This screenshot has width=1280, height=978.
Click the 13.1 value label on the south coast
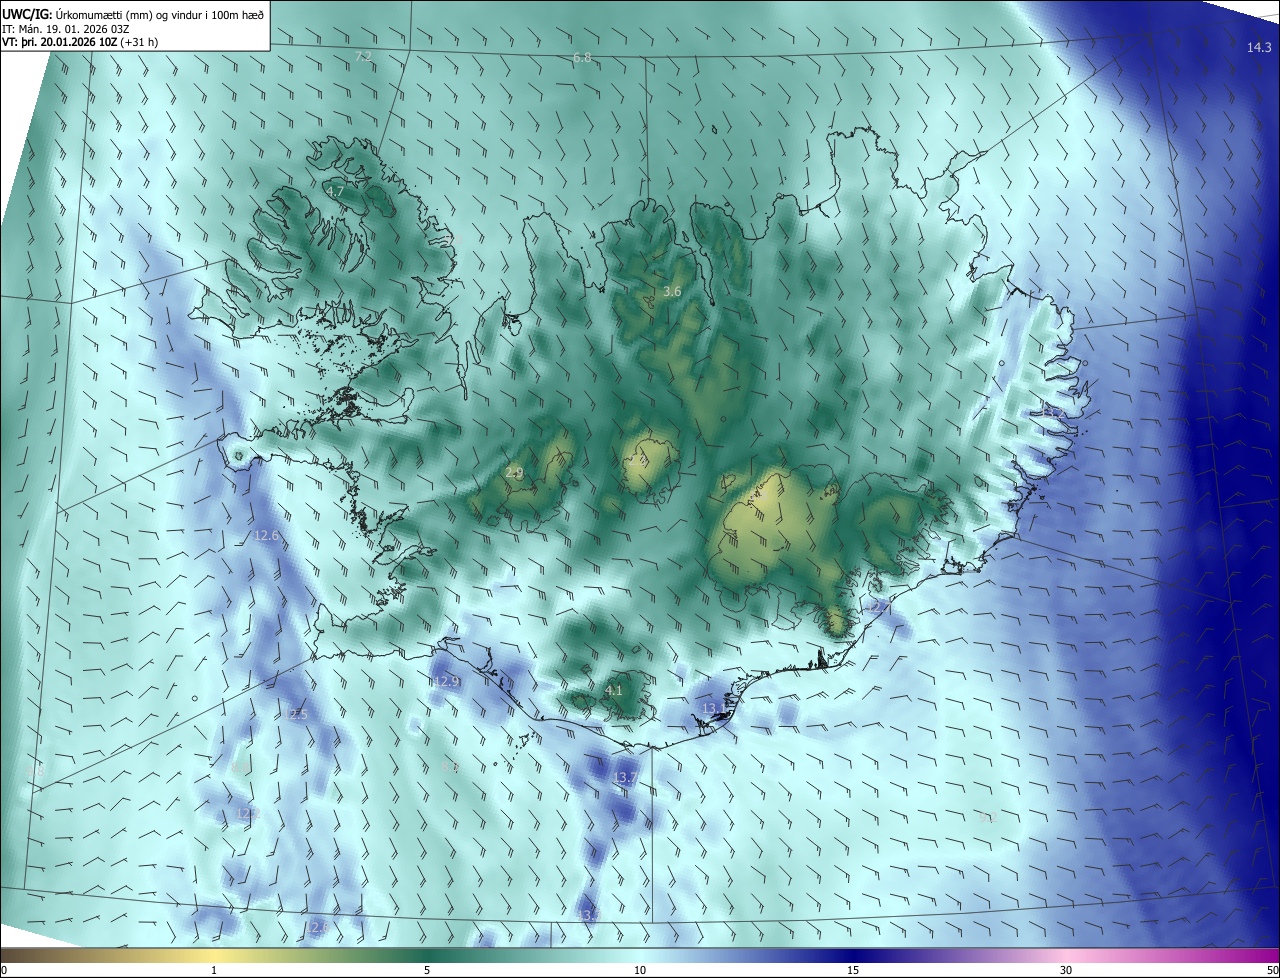pyautogui.click(x=714, y=708)
